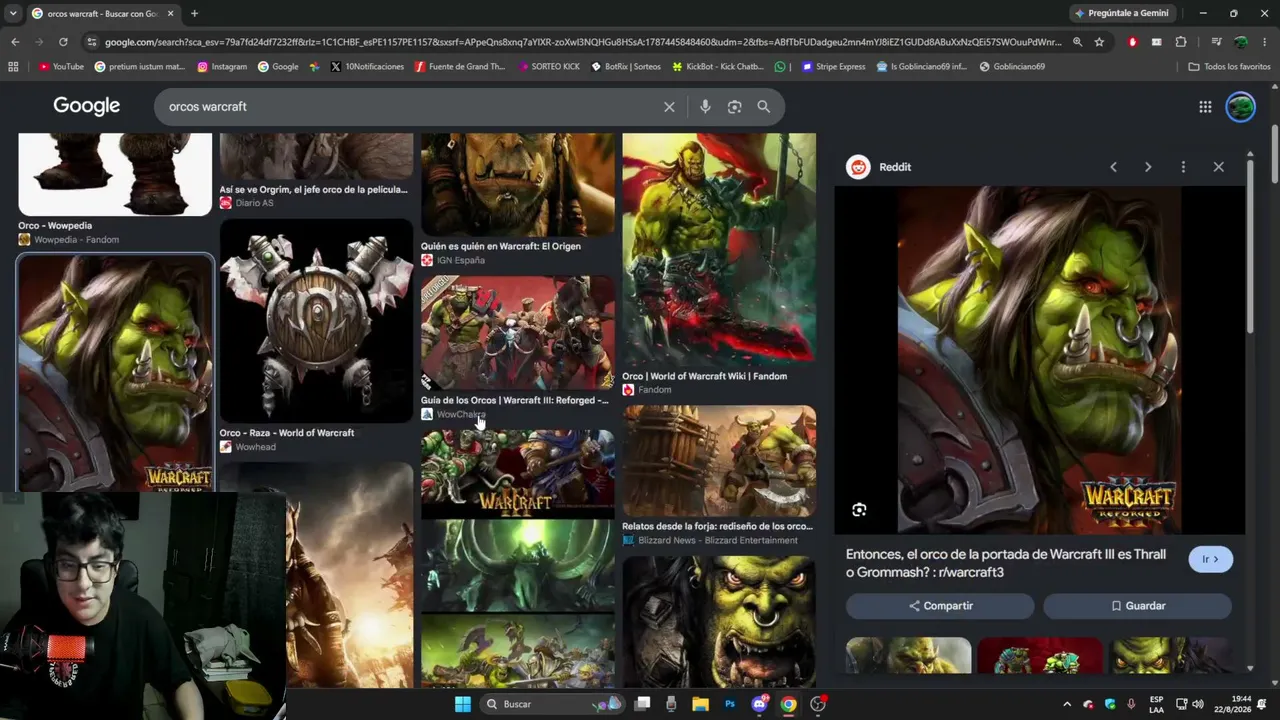The height and width of the screenshot is (720, 1280).
Task: Switch the ESP LAA input language indicator
Action: pos(1157,704)
